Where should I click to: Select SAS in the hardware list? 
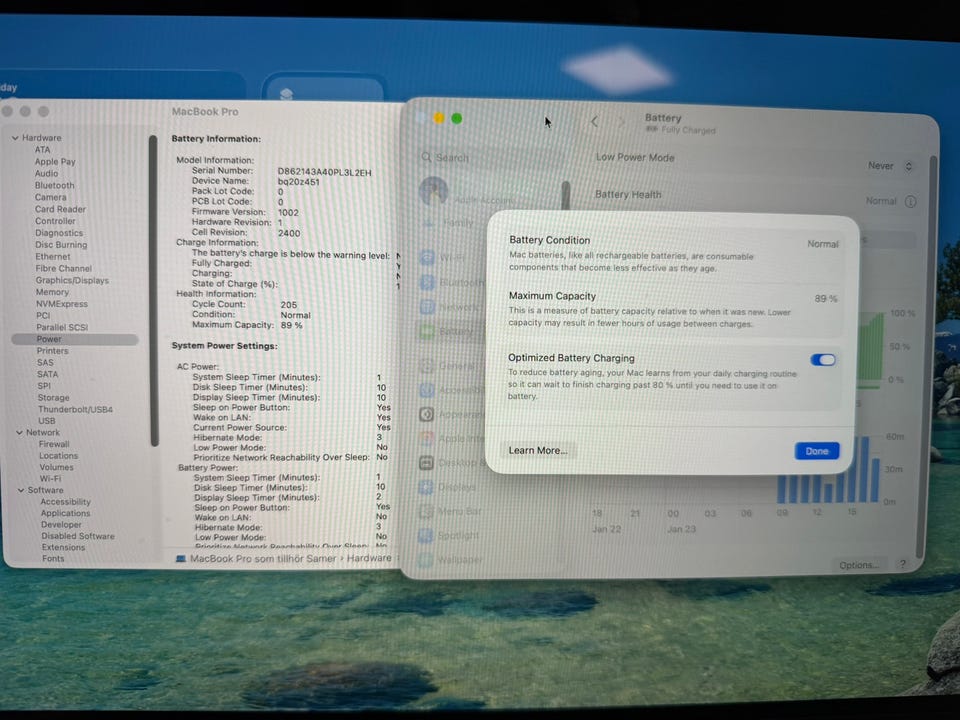pos(45,362)
